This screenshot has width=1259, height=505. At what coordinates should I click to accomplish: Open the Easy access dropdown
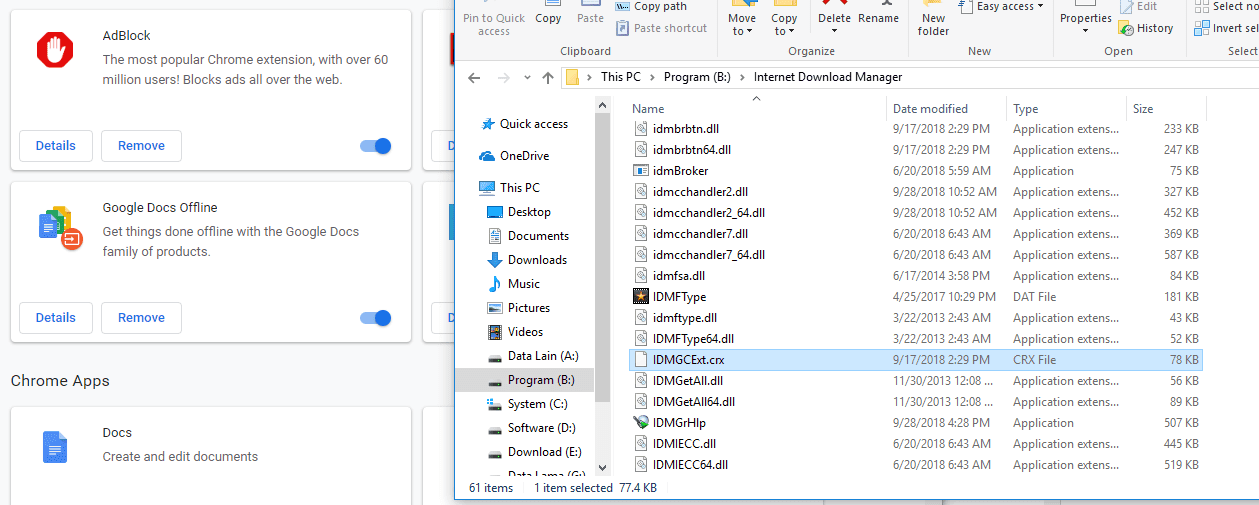pyautogui.click(x=1001, y=6)
